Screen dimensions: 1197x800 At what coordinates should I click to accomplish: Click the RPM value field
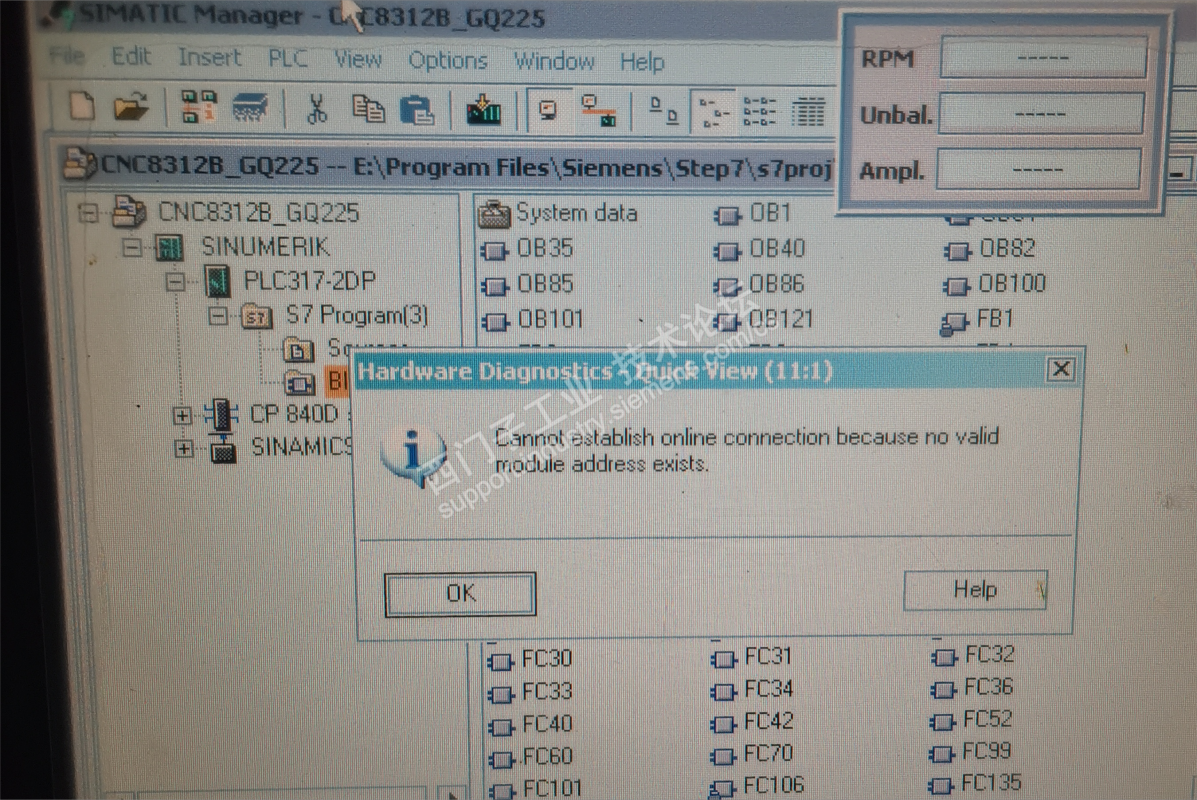pyautogui.click(x=1043, y=57)
